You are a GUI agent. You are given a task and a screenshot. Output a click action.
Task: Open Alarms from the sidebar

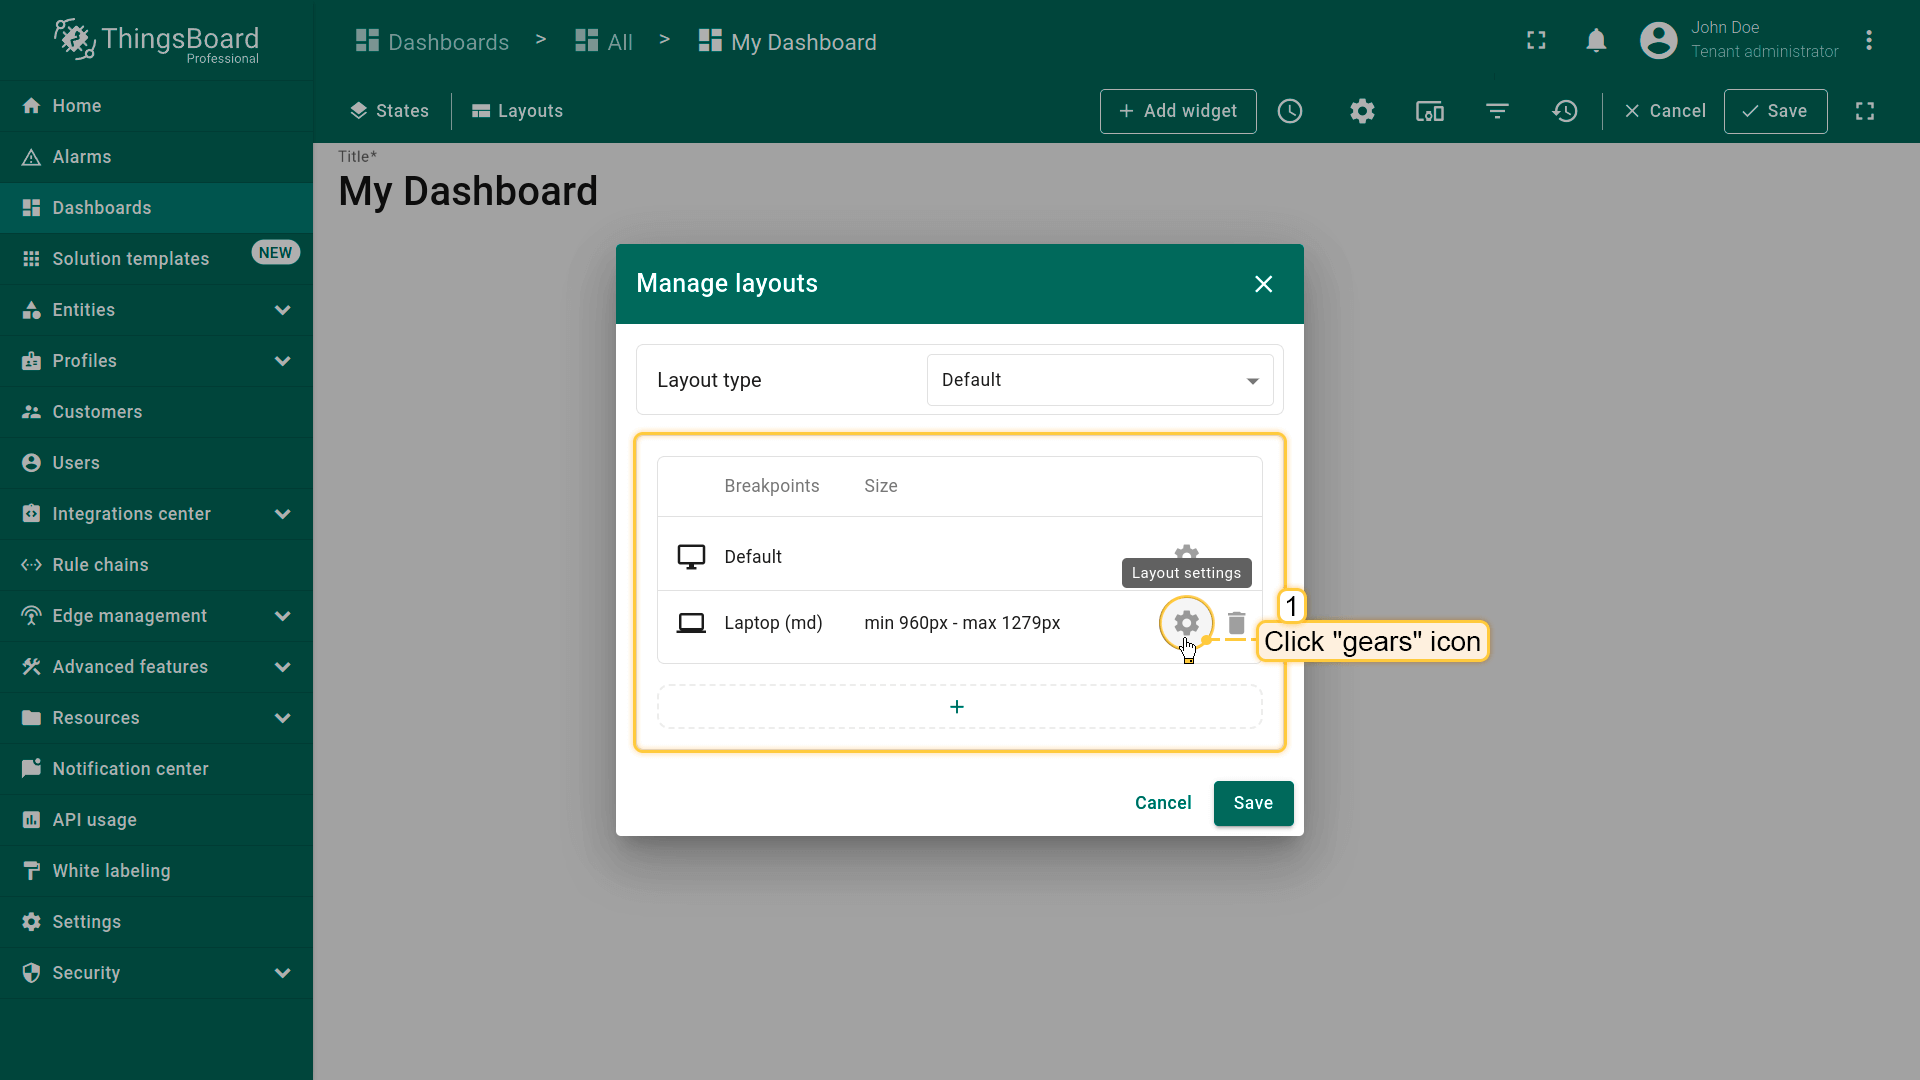pyautogui.click(x=82, y=157)
